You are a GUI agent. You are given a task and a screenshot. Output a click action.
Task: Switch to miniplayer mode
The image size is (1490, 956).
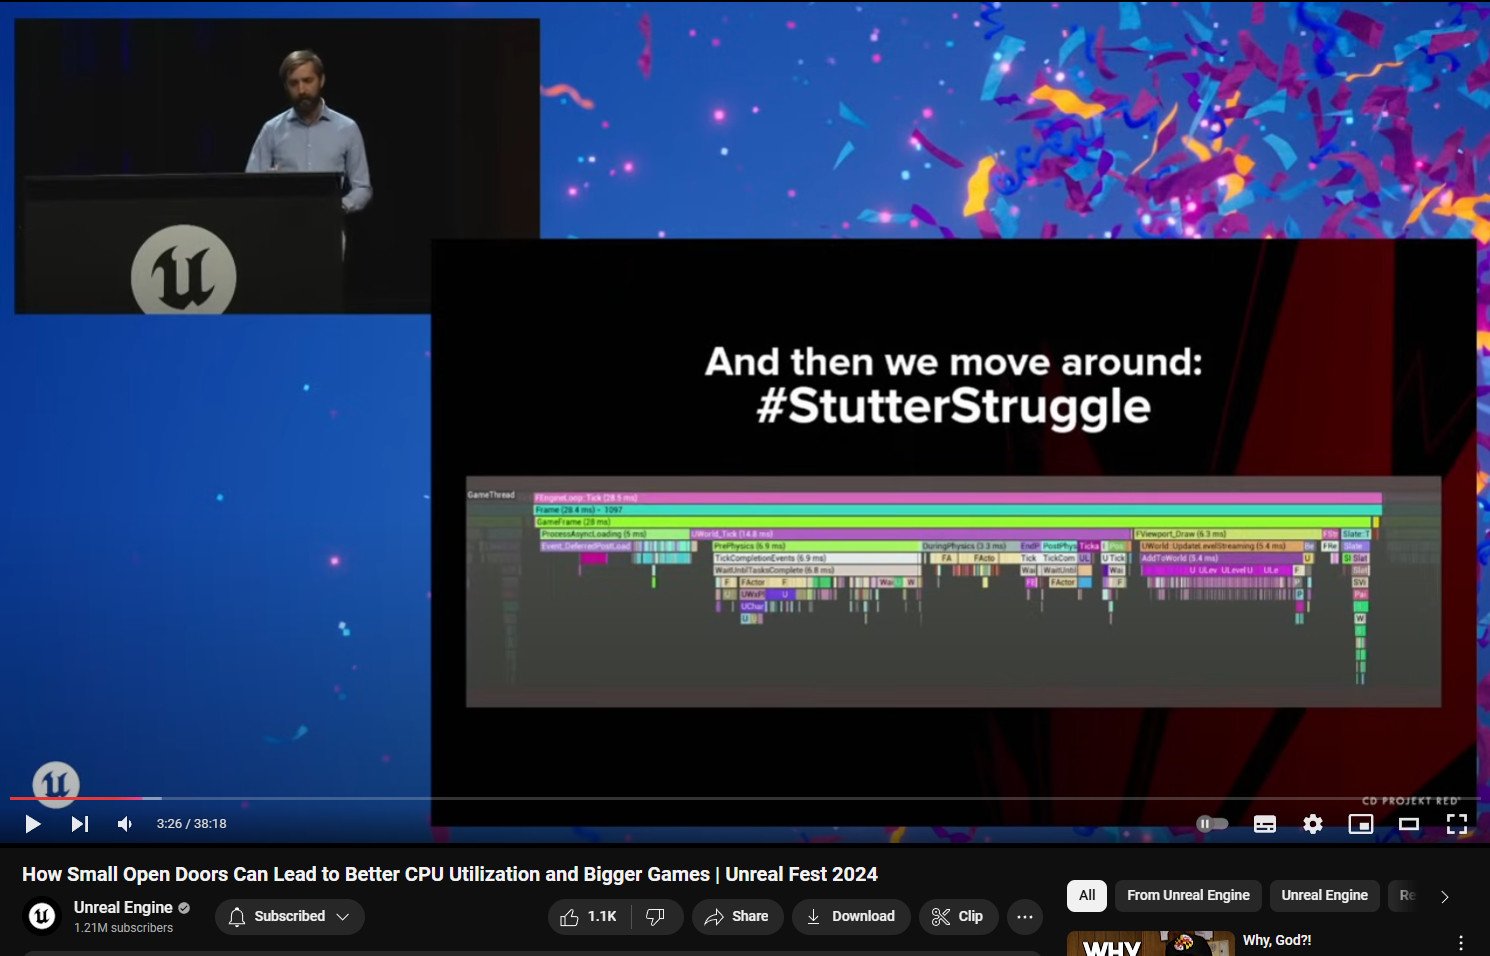point(1361,824)
